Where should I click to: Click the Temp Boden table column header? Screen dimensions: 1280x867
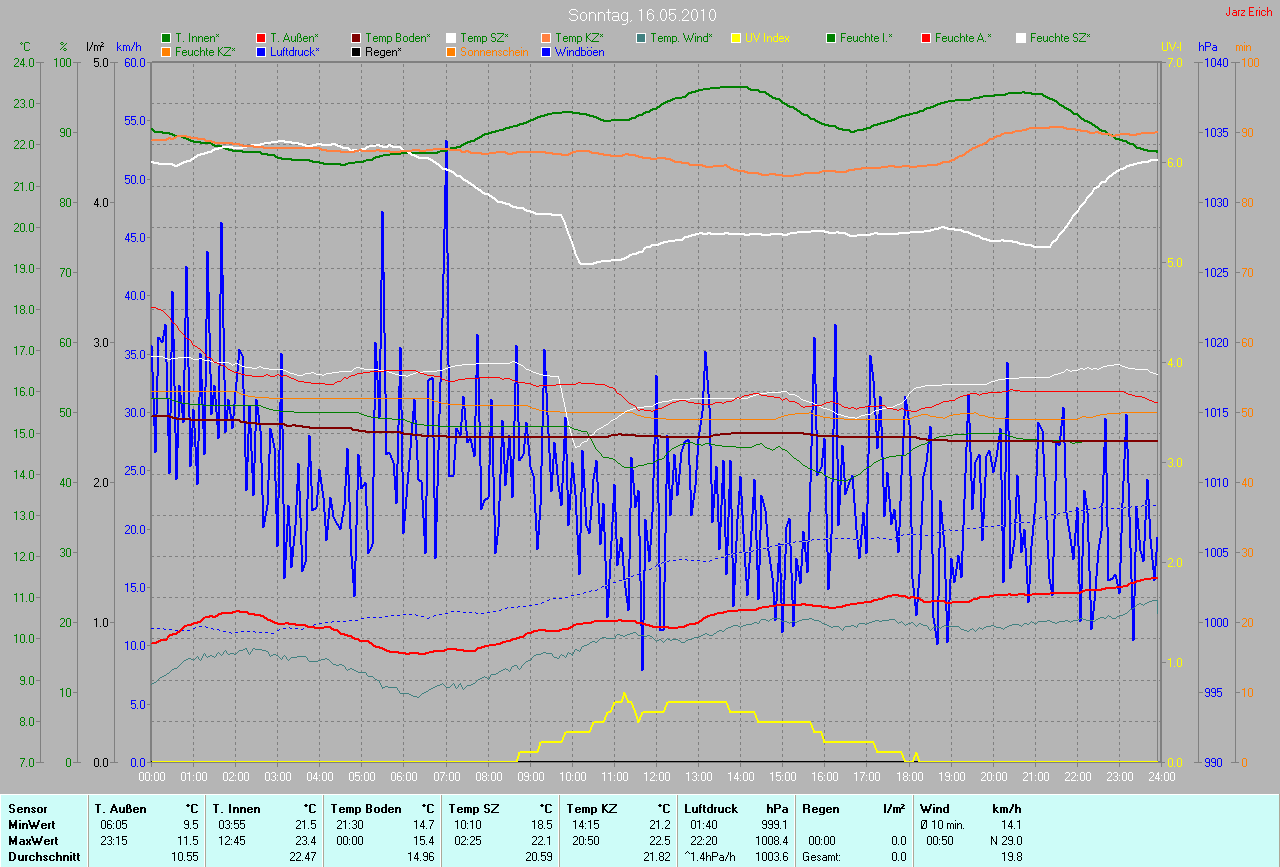[x=366, y=809]
